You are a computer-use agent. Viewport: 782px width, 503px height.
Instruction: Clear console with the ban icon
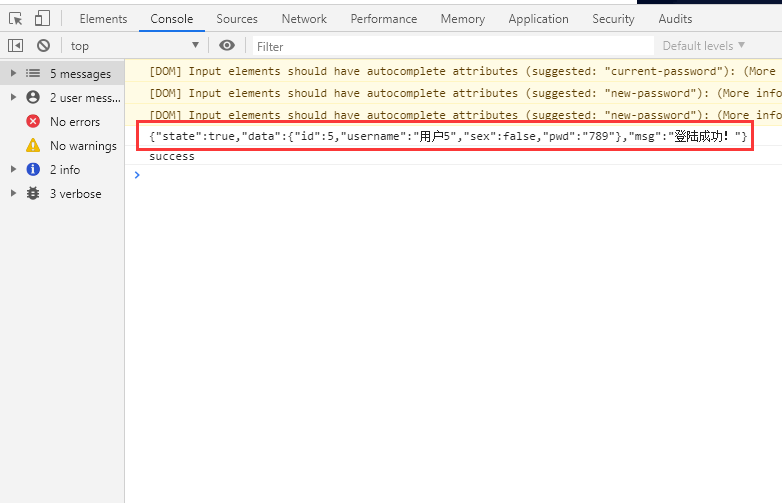pyautogui.click(x=43, y=46)
